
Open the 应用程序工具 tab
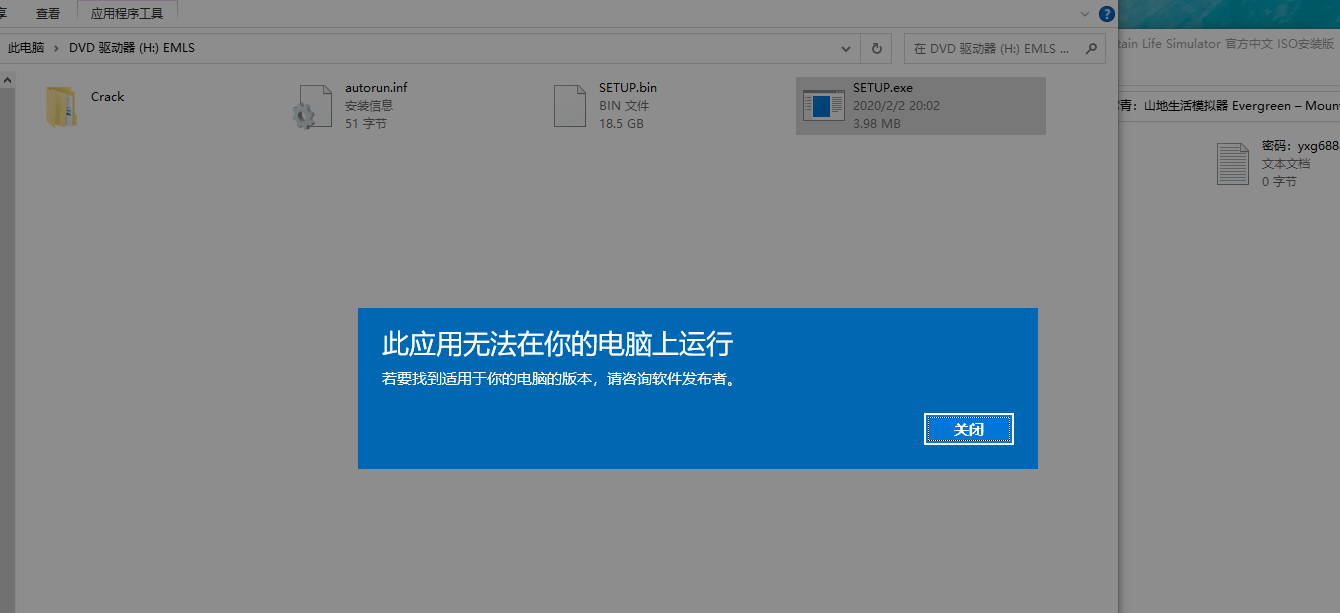point(127,14)
